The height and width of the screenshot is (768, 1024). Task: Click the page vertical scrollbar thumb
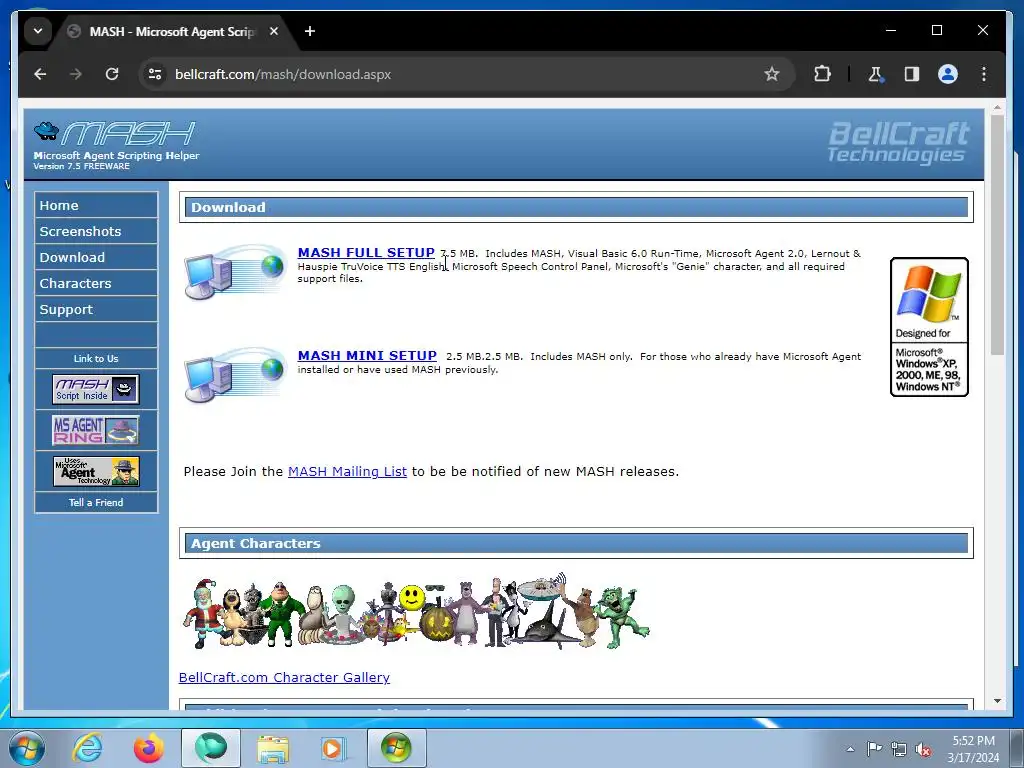(997, 235)
